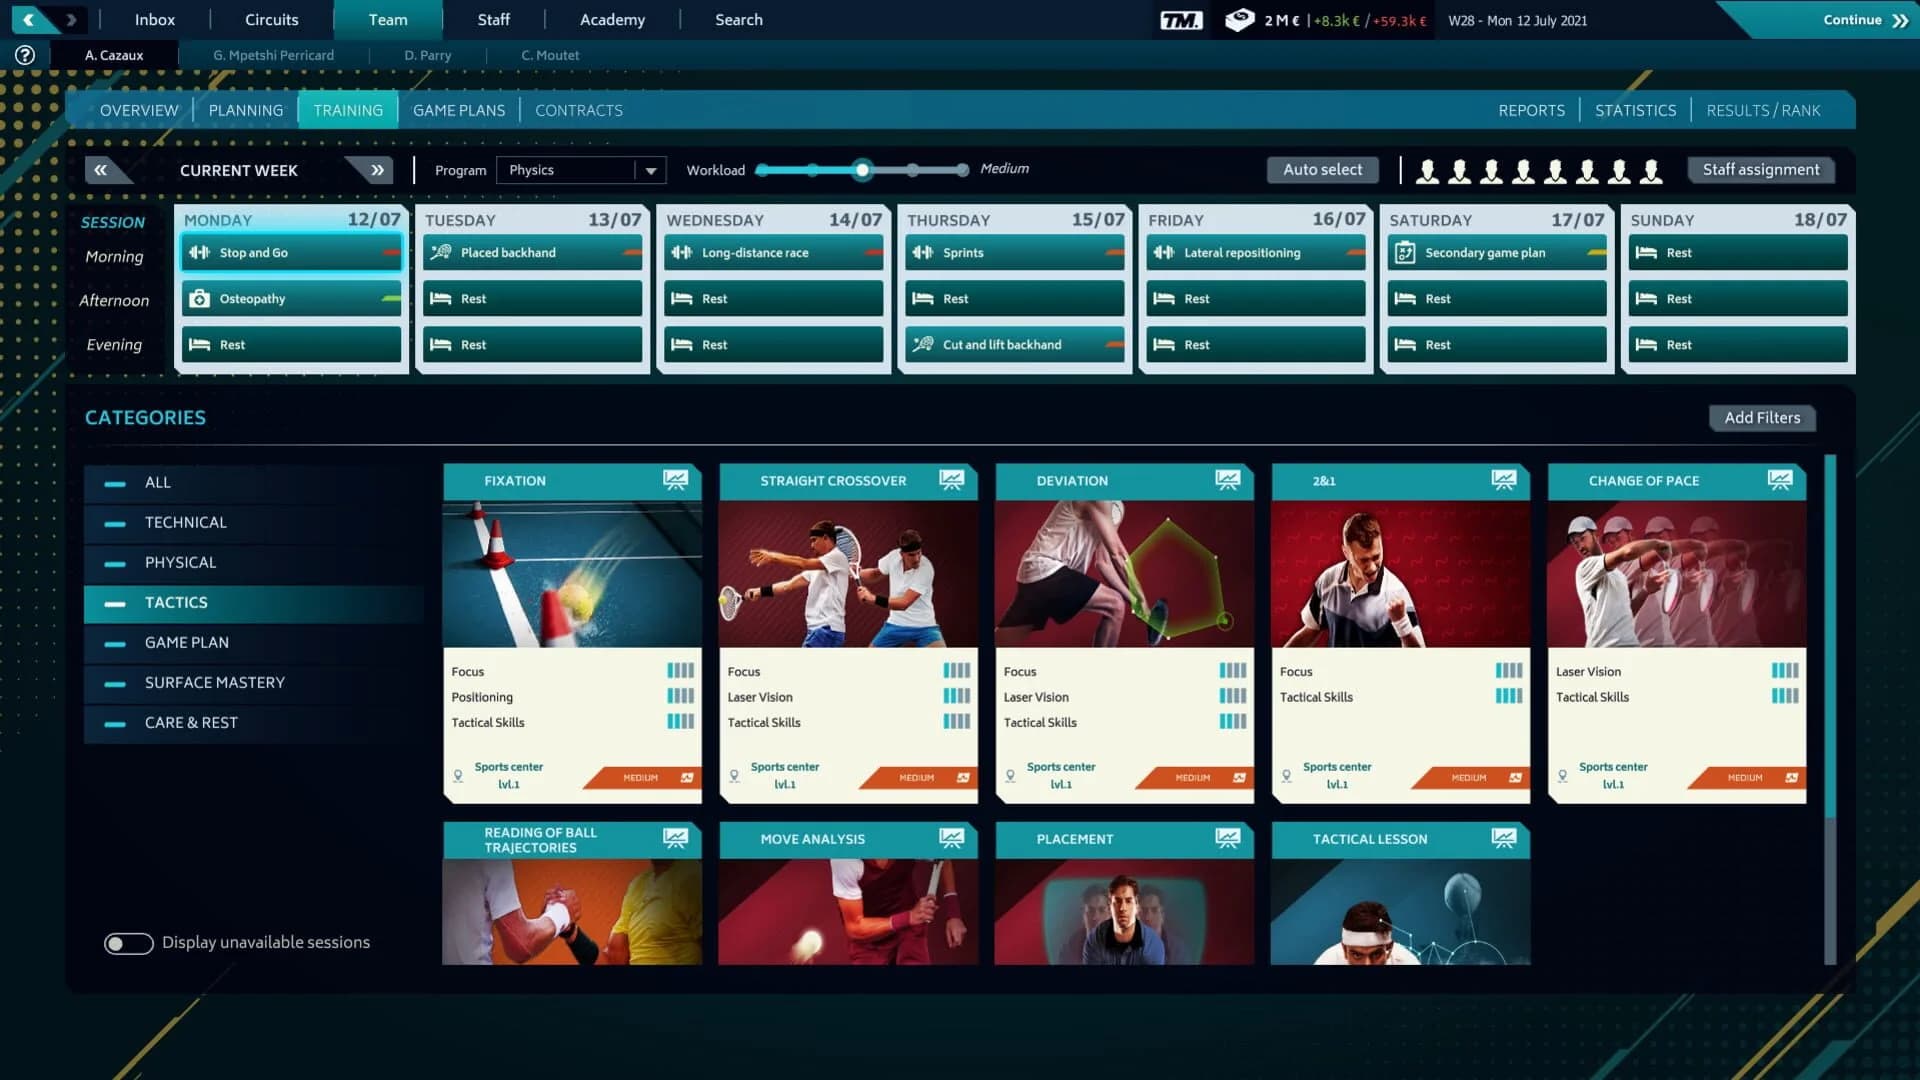Click the money stack finances icon
The image size is (1920, 1080).
pyautogui.click(x=1239, y=20)
